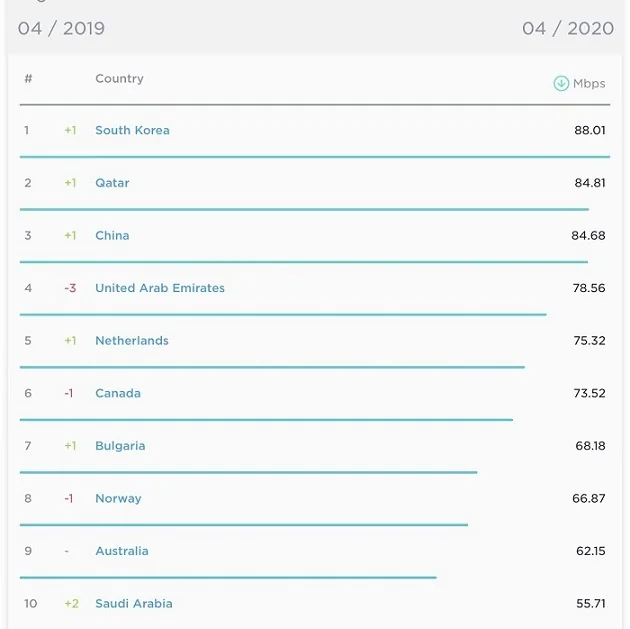Open the Canada country link

118,393
